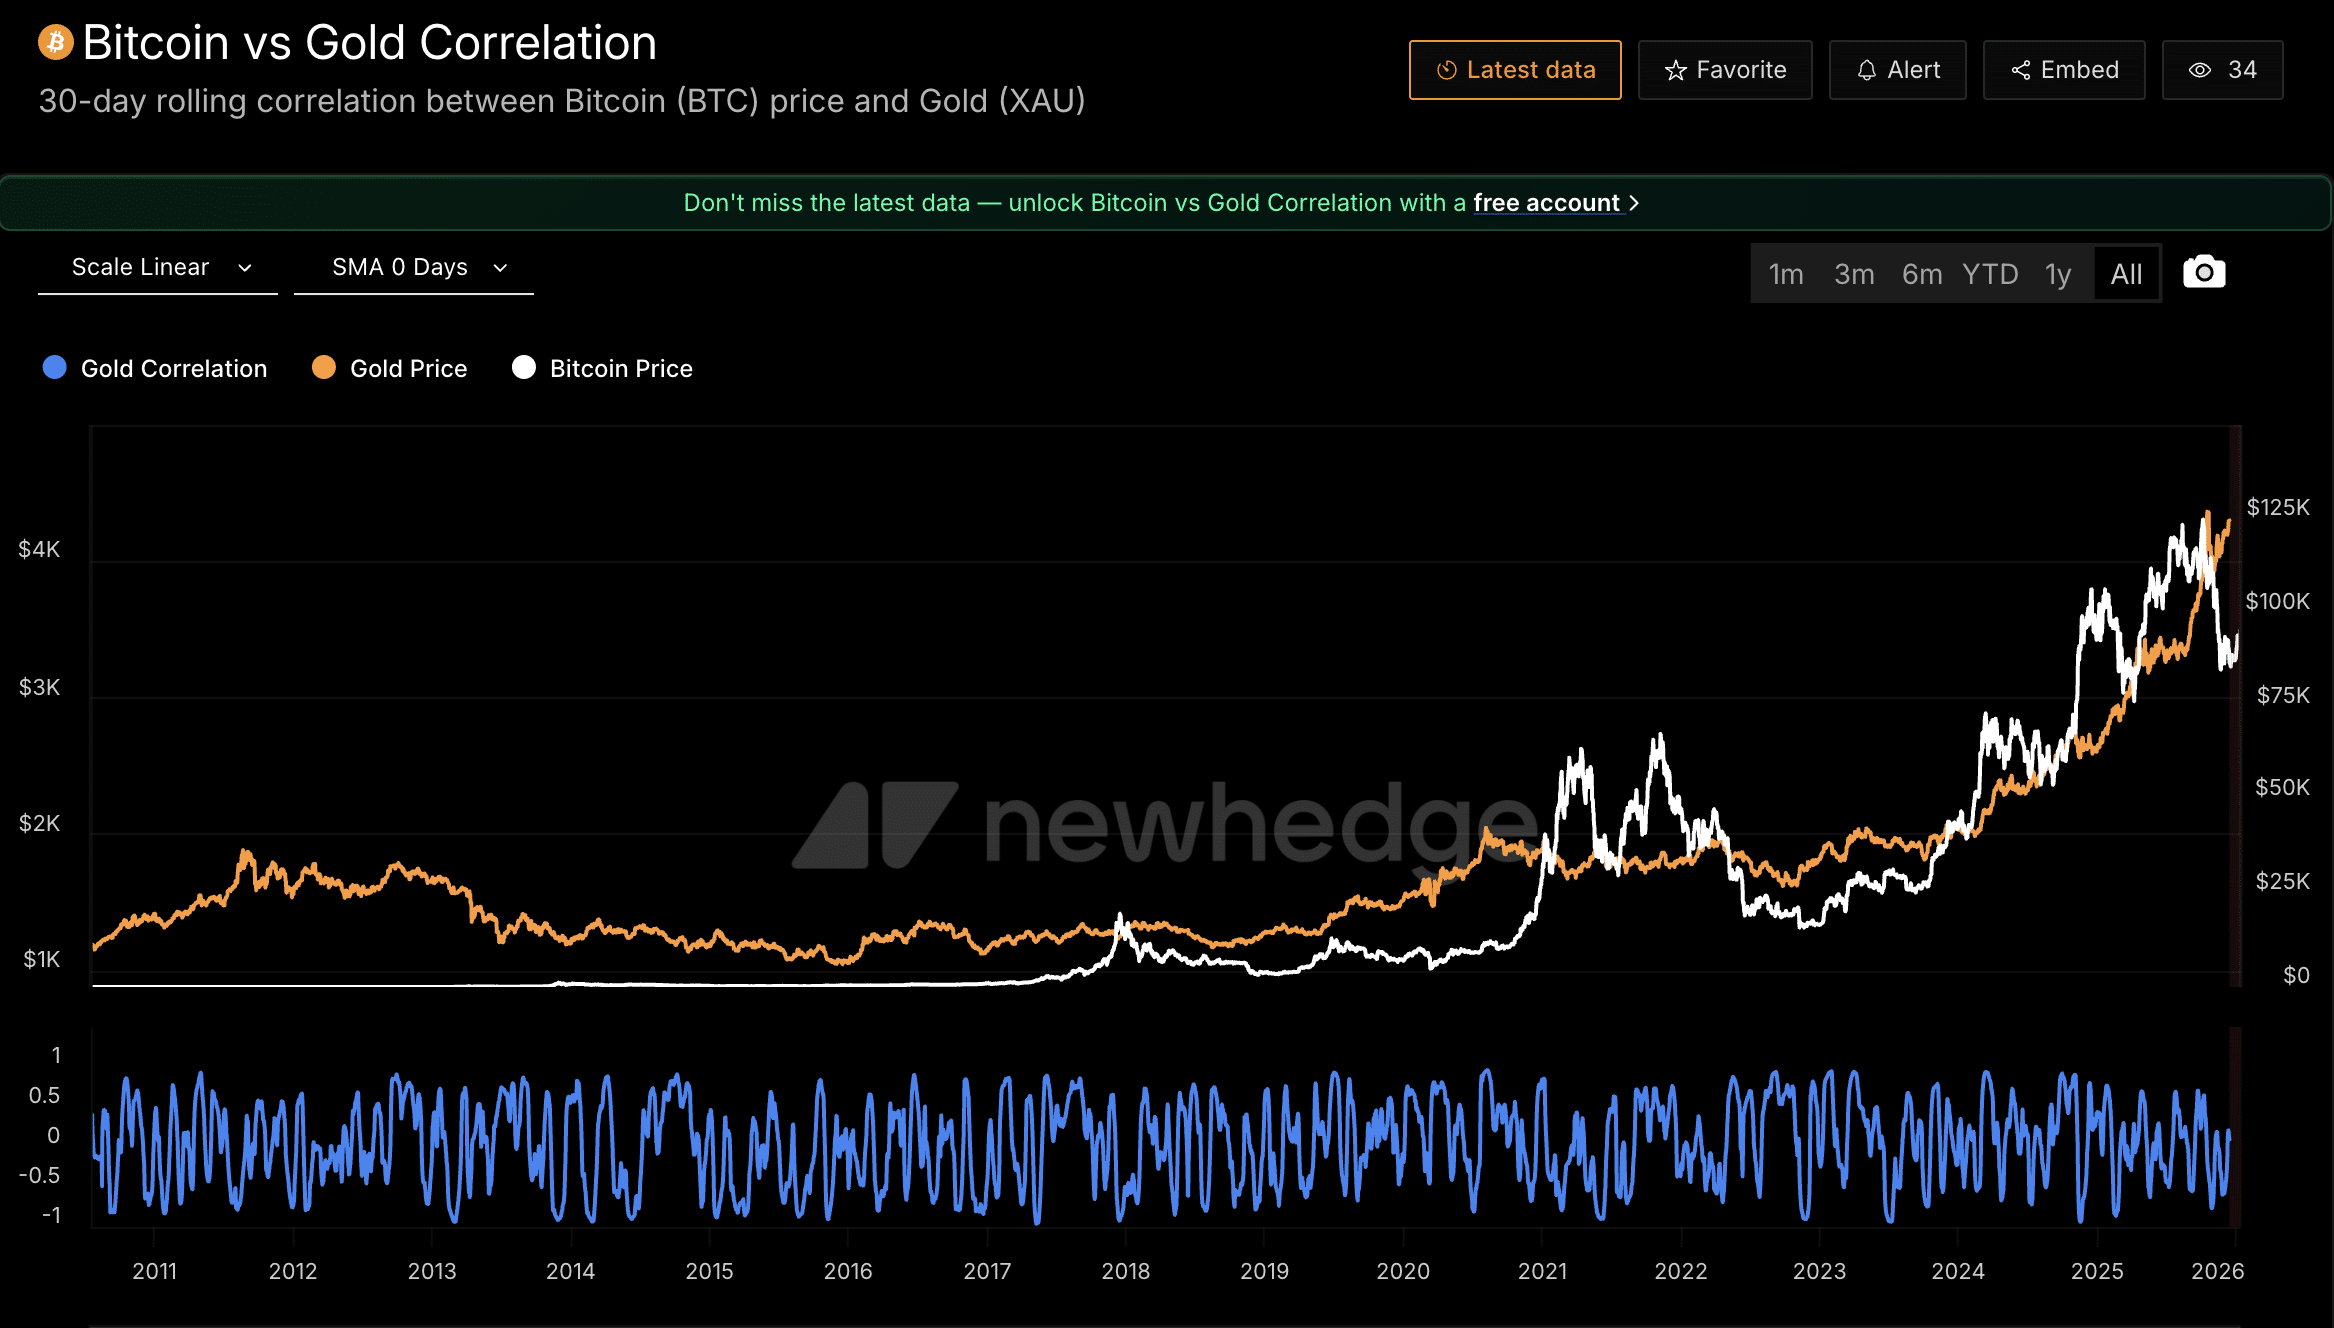The width and height of the screenshot is (2334, 1328).
Task: Switch to the YTD time range
Action: pos(1990,272)
